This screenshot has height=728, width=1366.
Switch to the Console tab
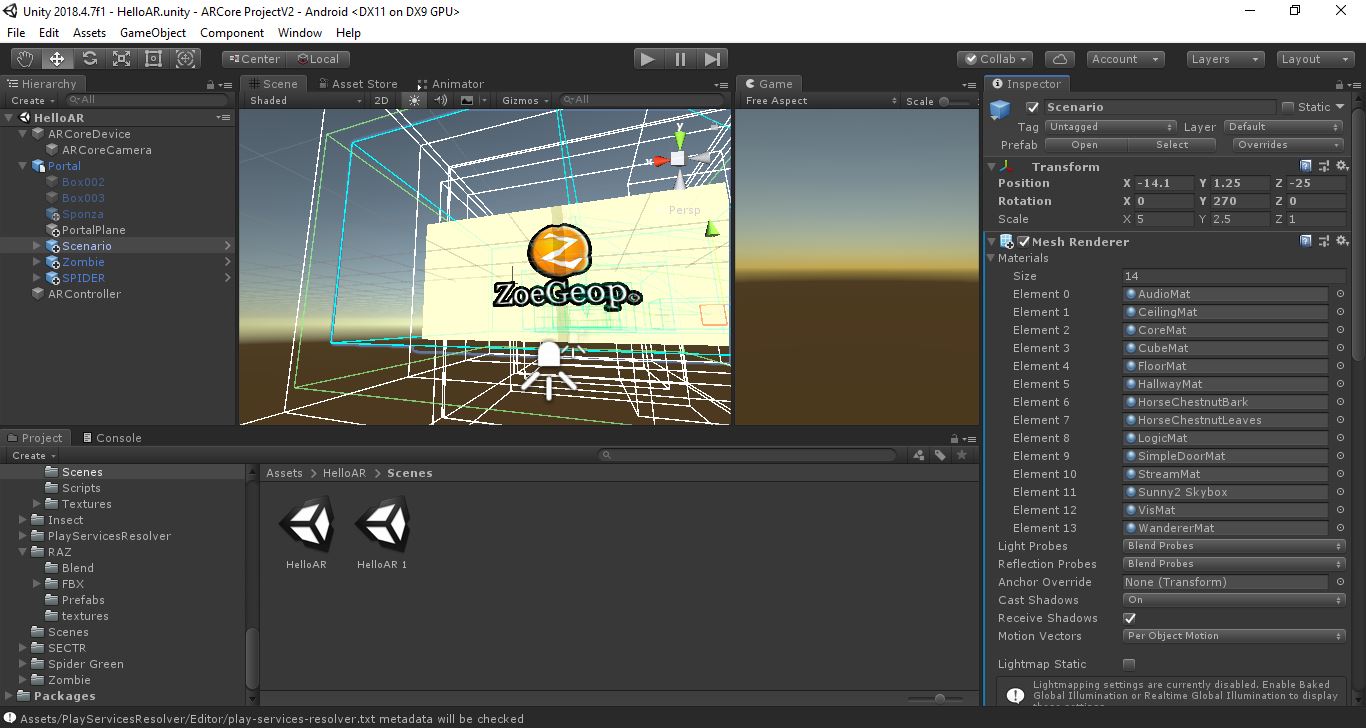pos(111,438)
